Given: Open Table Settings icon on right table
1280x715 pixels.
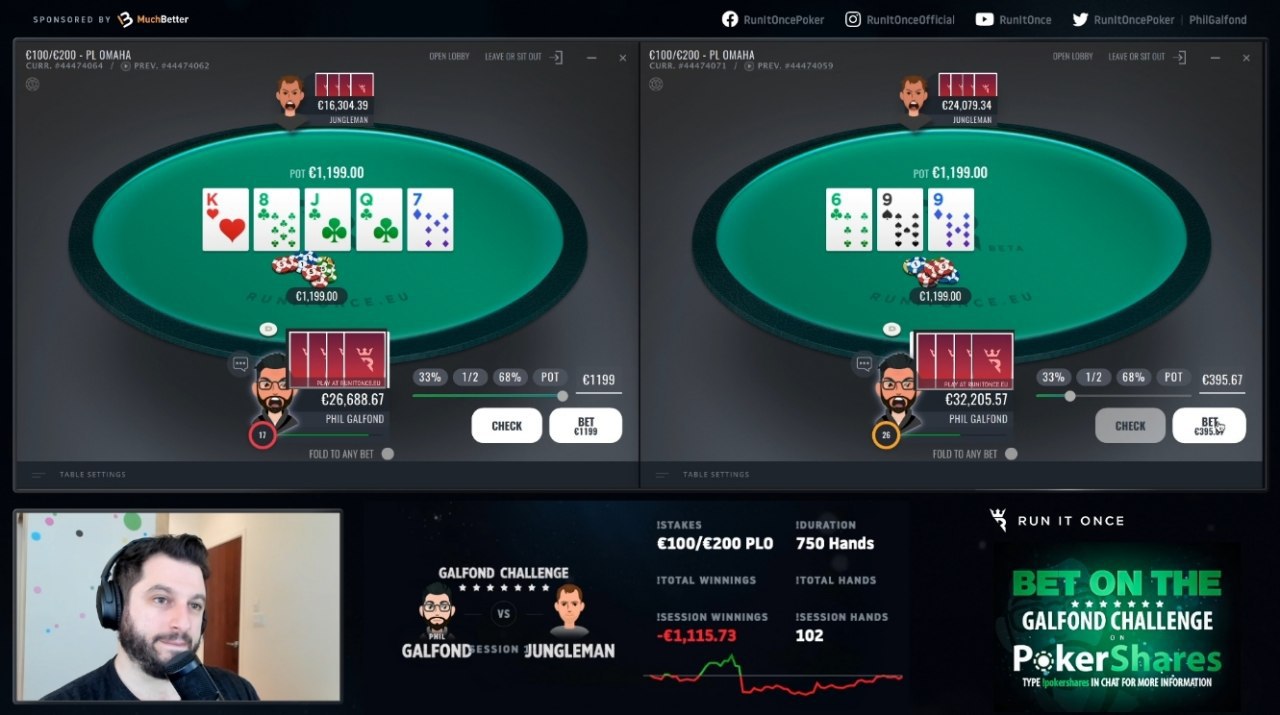Looking at the screenshot, I should [x=662, y=474].
